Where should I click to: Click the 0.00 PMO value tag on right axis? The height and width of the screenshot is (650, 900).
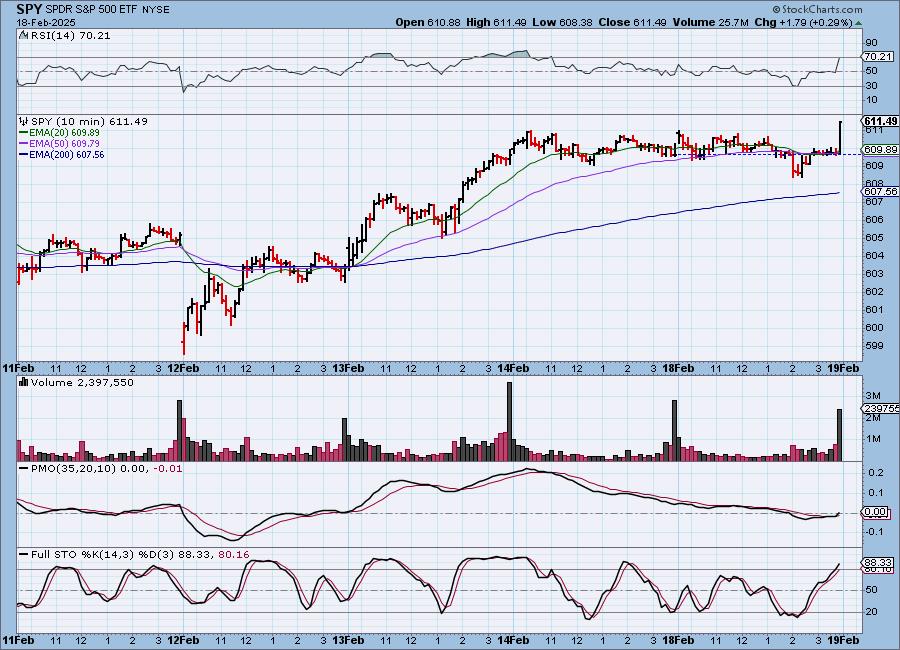click(875, 512)
